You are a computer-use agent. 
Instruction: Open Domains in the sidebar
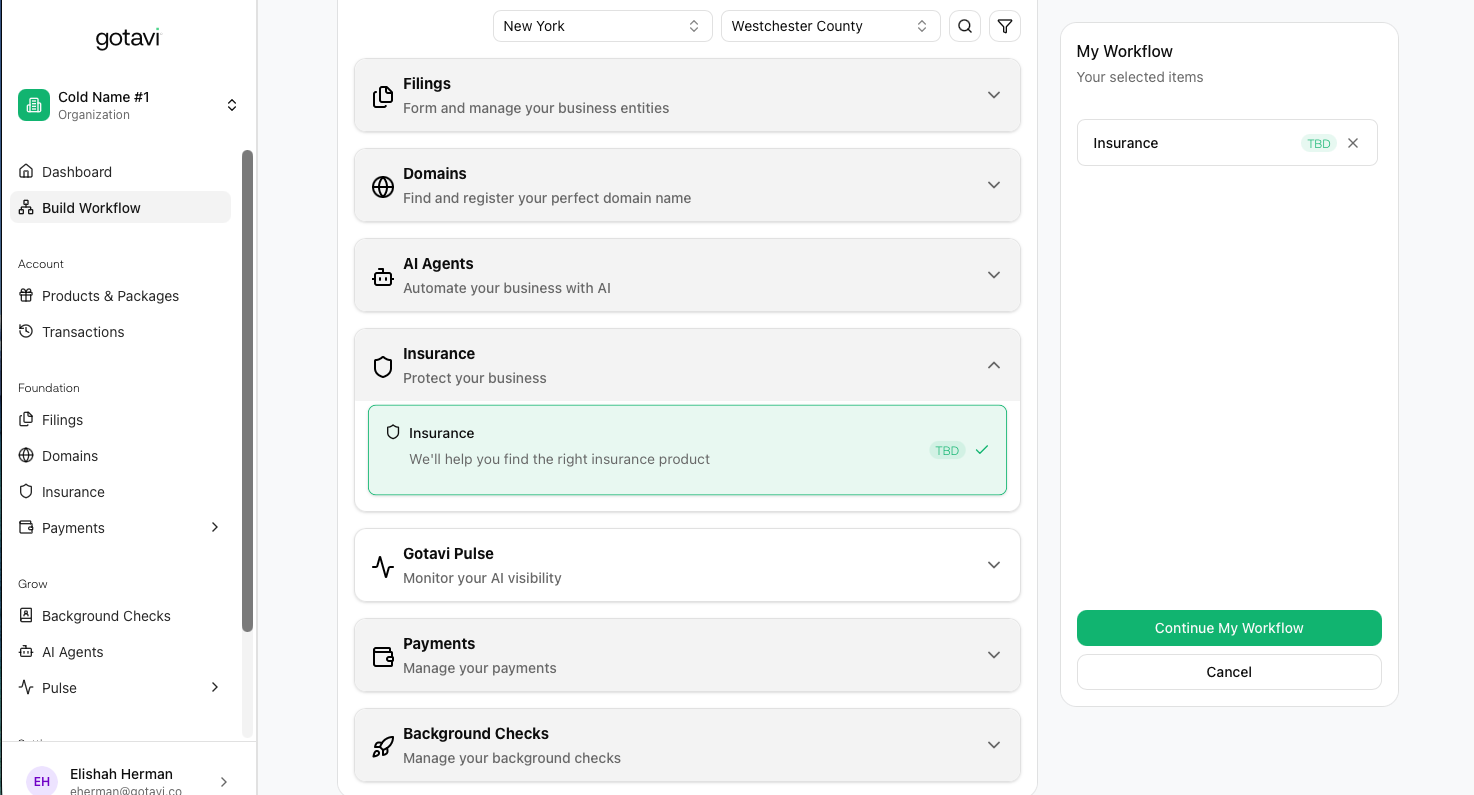[x=120, y=456]
